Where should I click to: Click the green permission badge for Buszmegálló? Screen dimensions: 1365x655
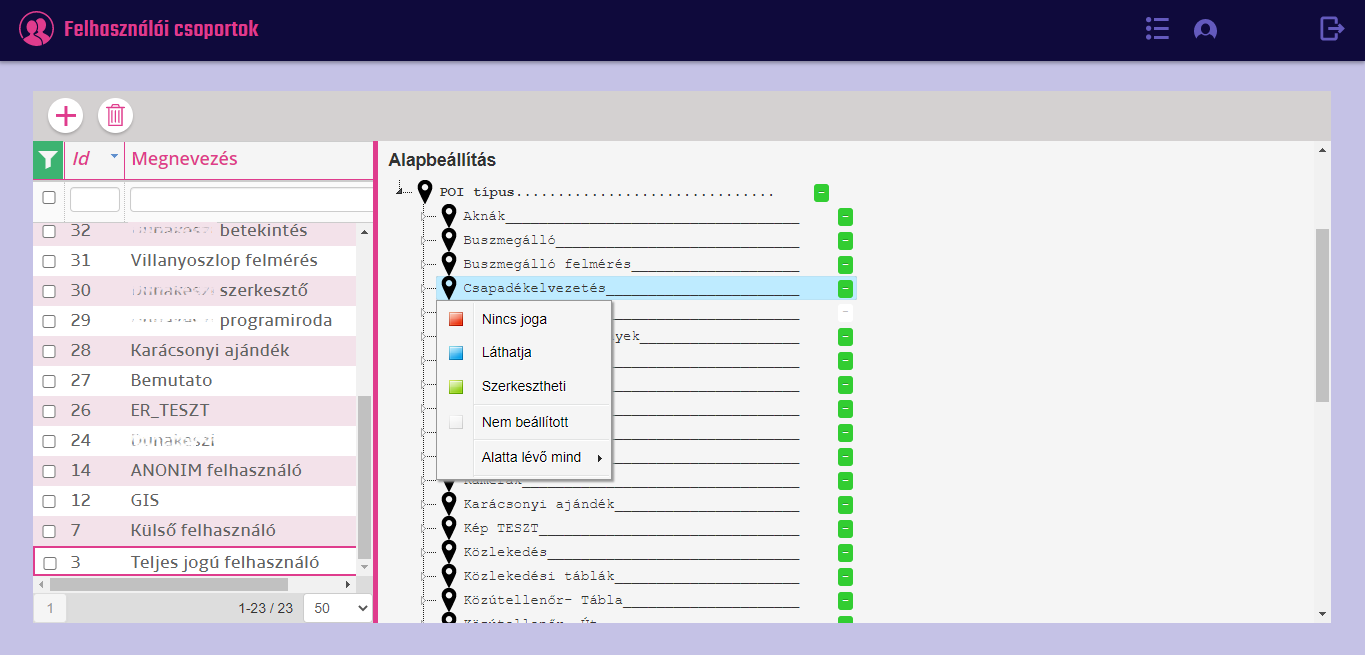pos(845,241)
